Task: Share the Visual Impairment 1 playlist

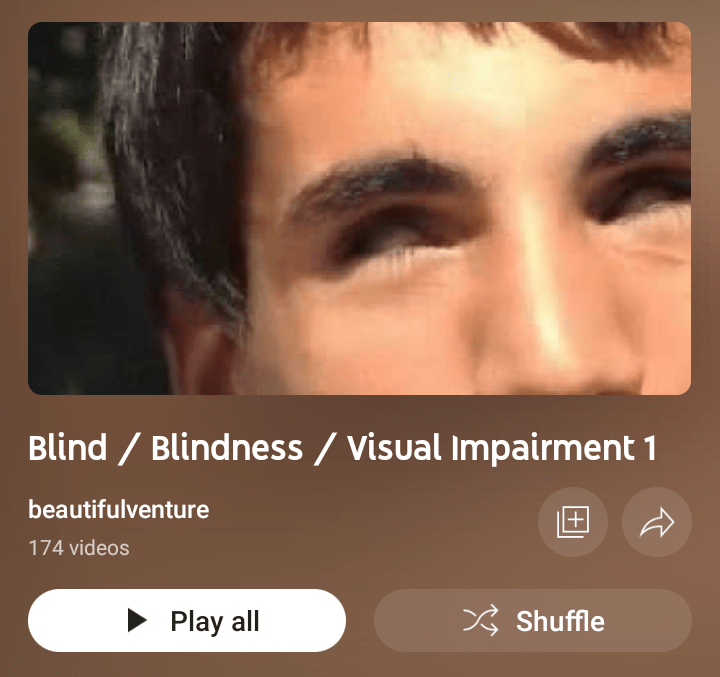Action: (x=657, y=522)
